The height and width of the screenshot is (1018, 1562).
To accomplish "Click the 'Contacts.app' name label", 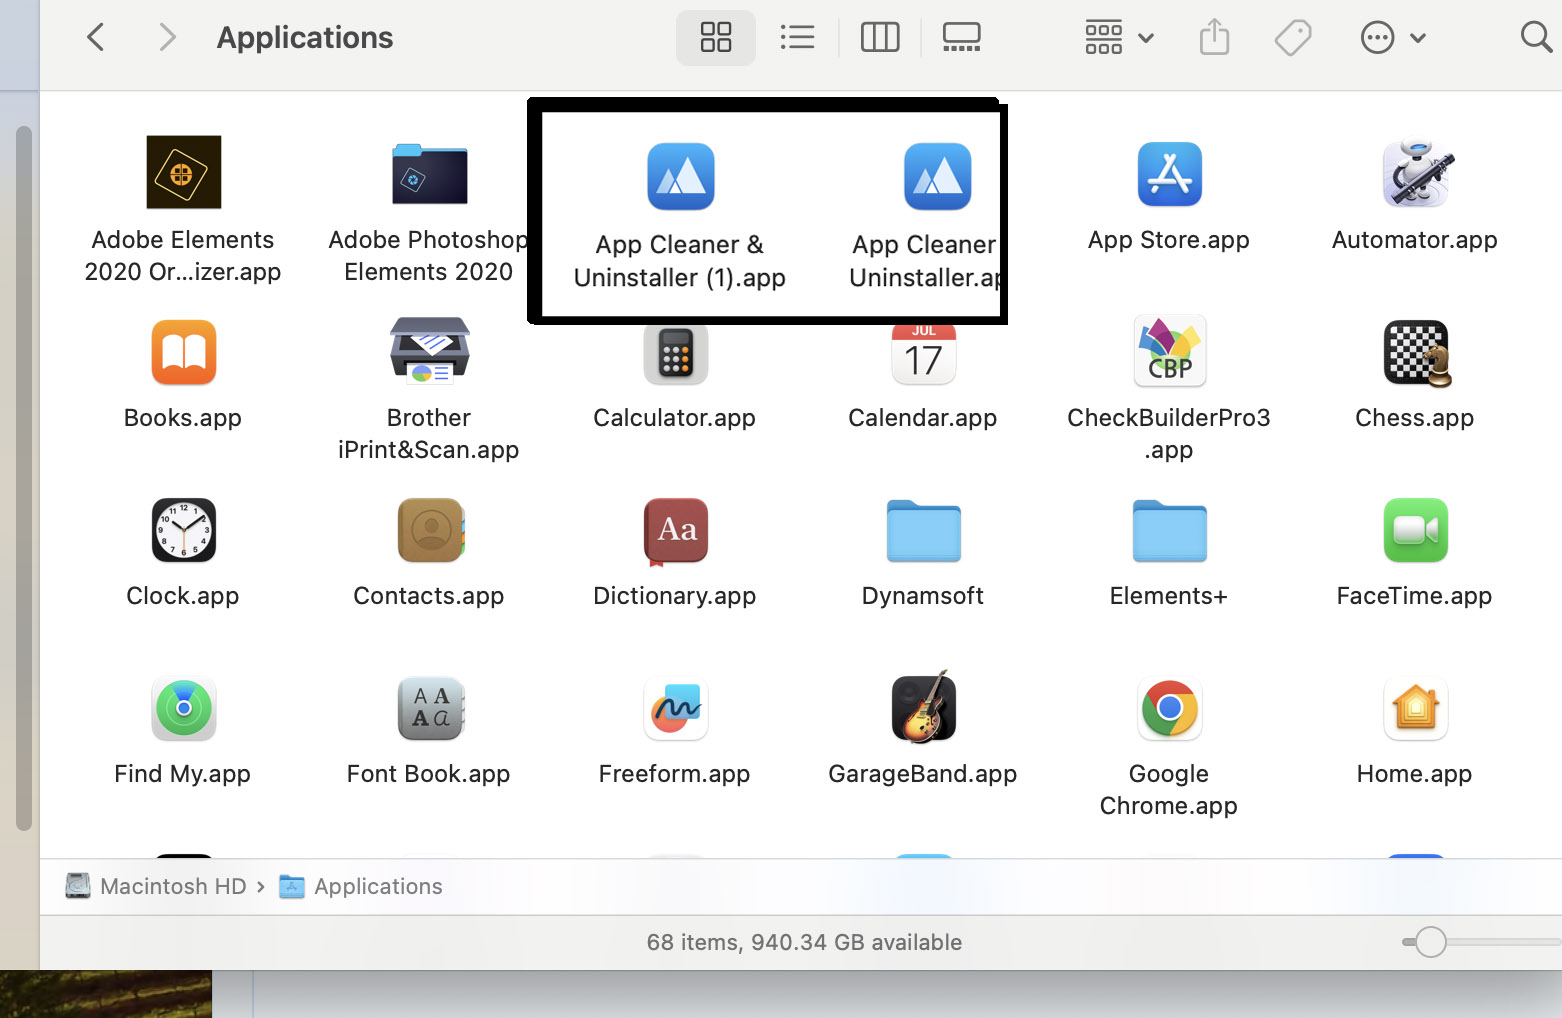I will pos(428,596).
